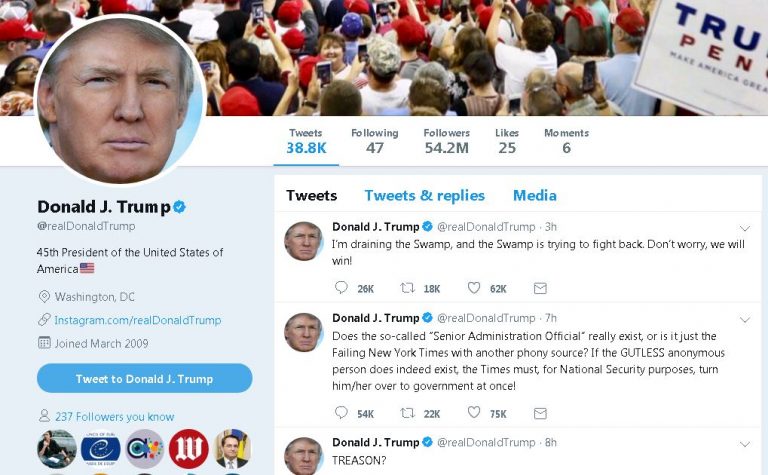This screenshot has height=475, width=768.
Task: Open the large round profile picture
Action: [x=120, y=100]
